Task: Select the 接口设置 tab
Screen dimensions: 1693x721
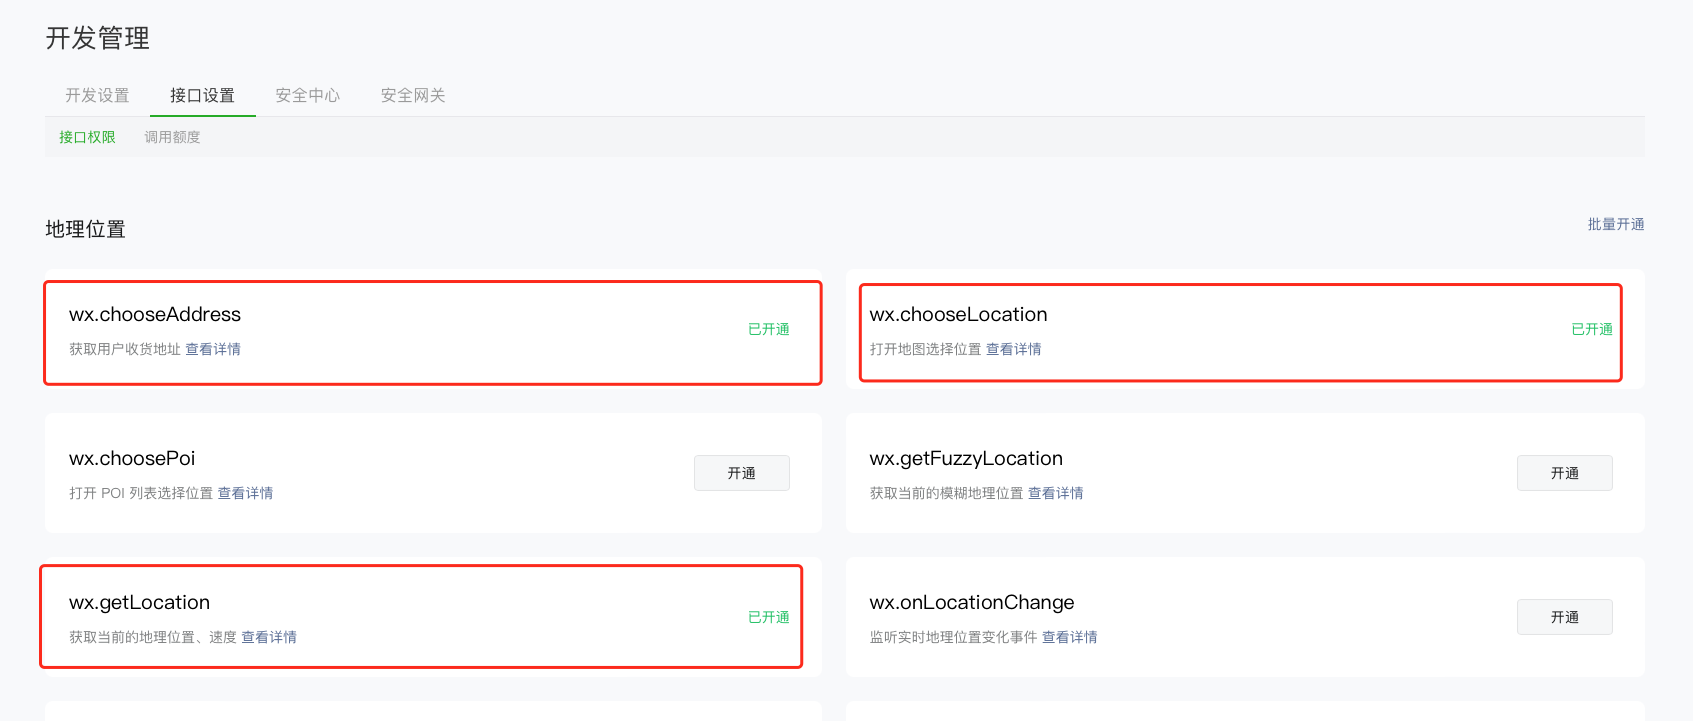Action: (x=202, y=96)
